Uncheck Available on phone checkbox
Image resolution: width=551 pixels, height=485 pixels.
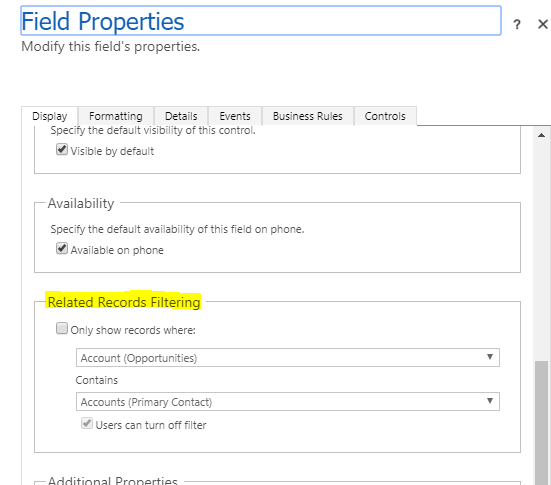[x=62, y=248]
